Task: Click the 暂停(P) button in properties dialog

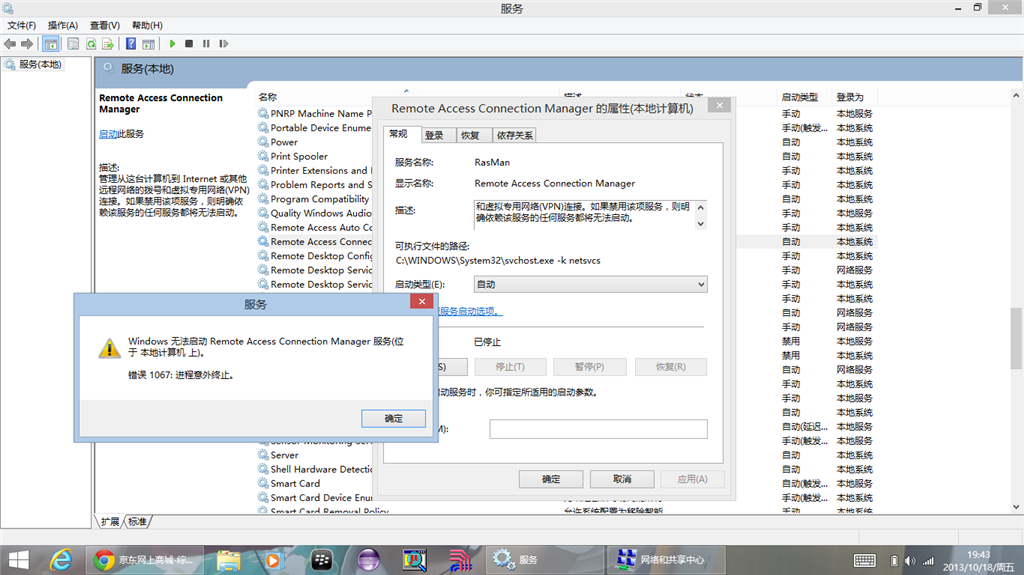Action: pyautogui.click(x=590, y=367)
